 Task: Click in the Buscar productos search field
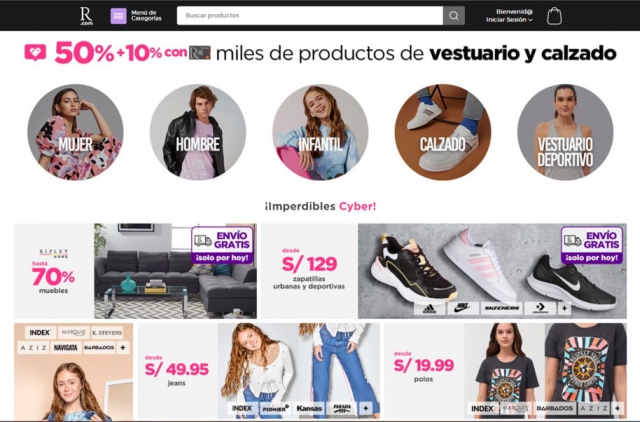pos(310,16)
